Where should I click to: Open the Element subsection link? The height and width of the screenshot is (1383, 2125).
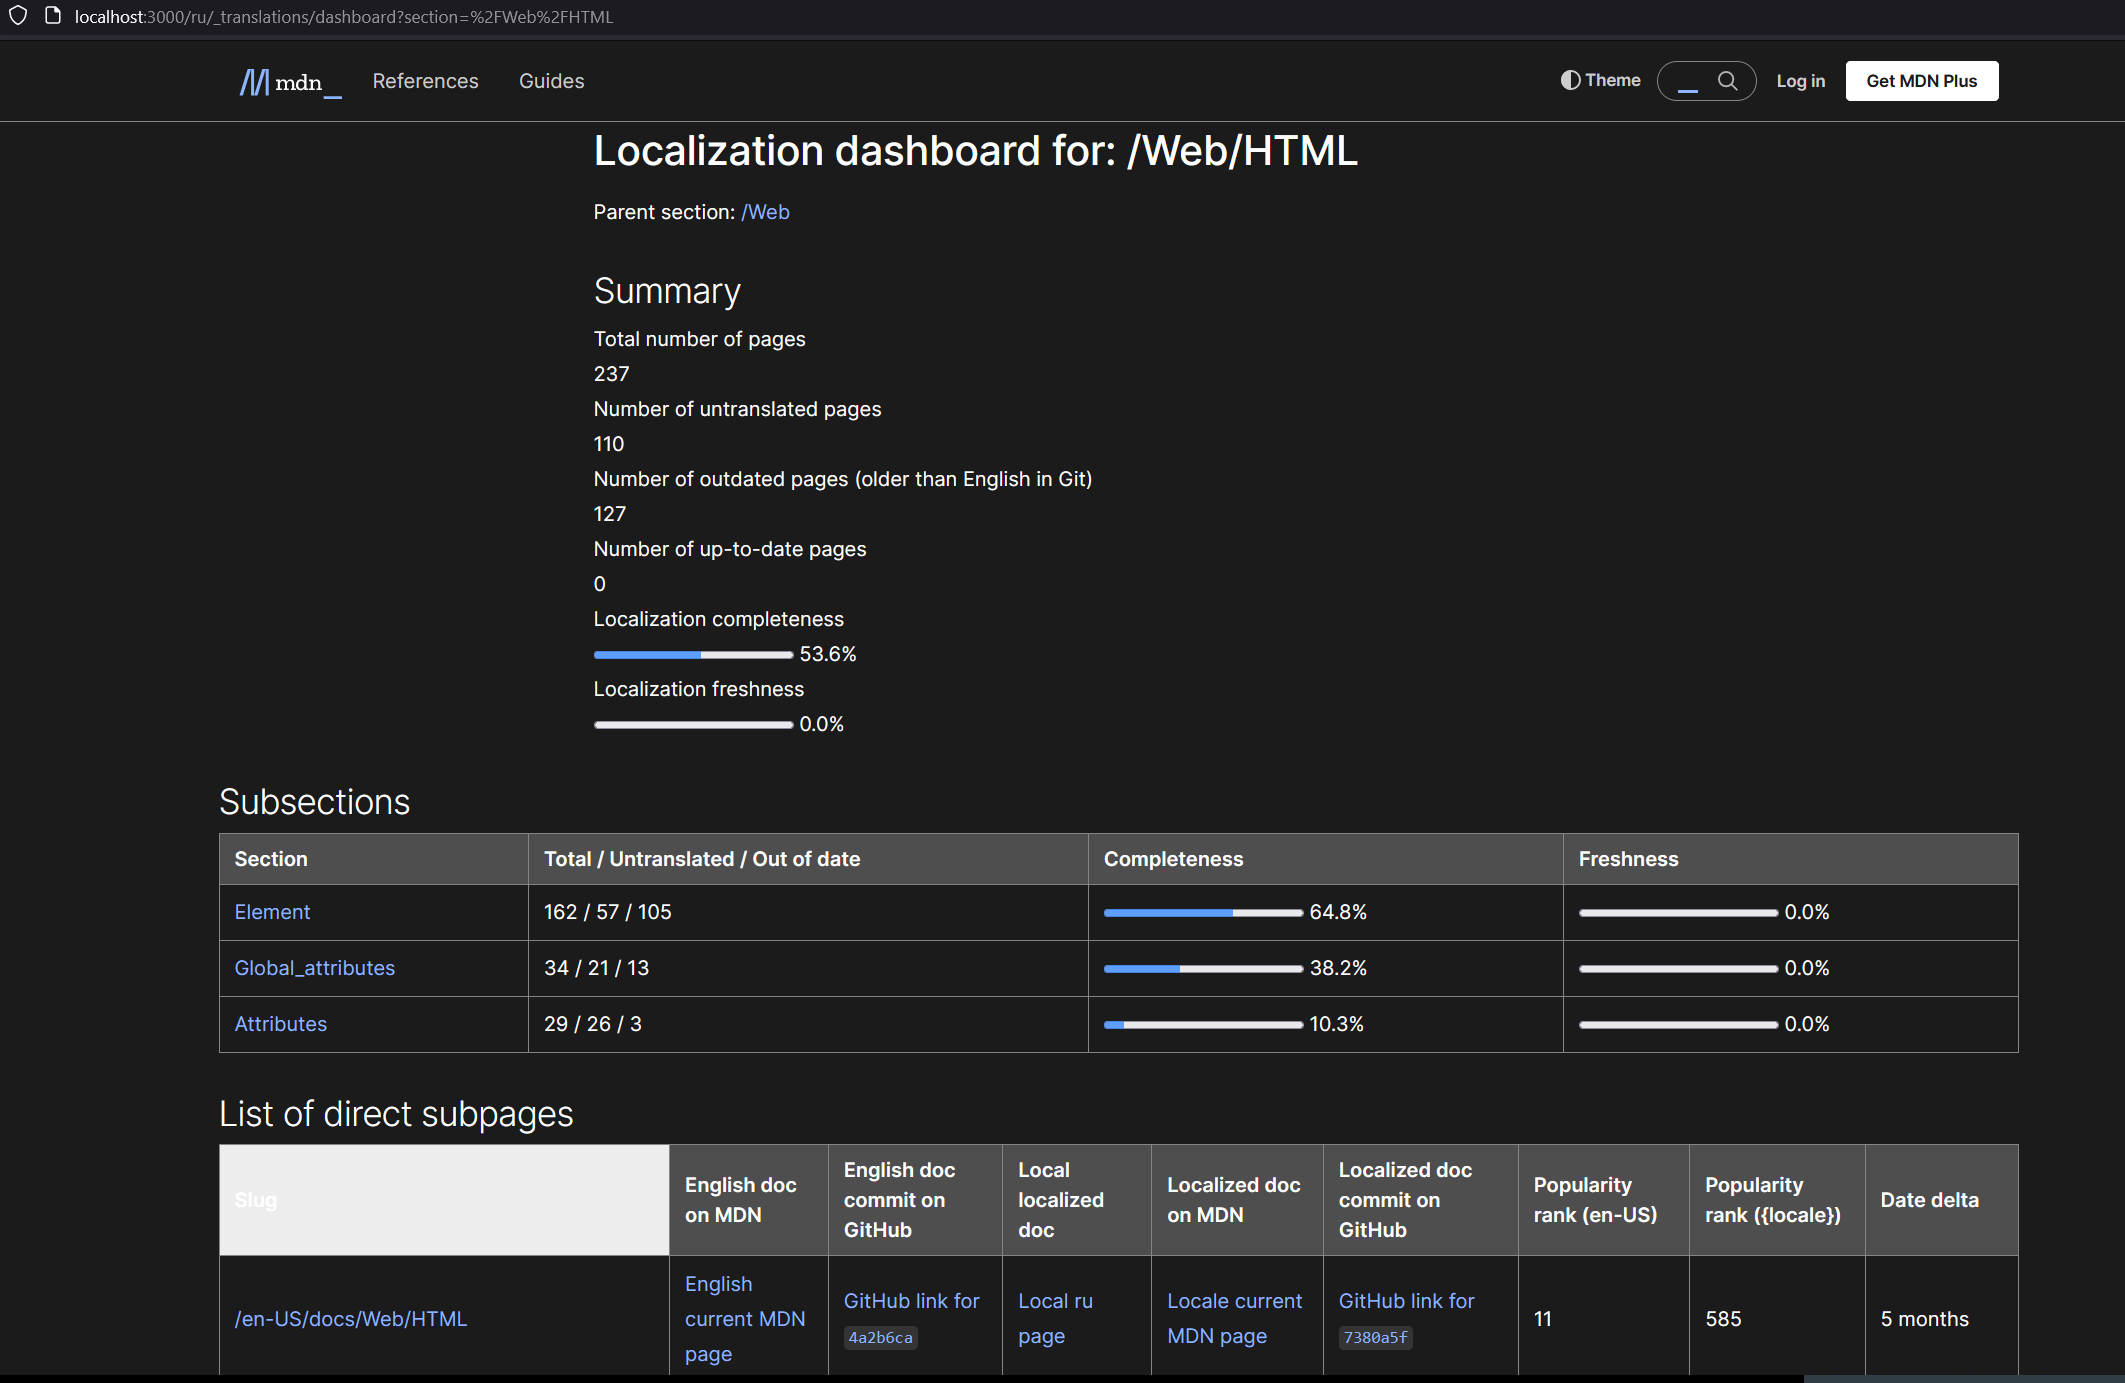[272, 912]
